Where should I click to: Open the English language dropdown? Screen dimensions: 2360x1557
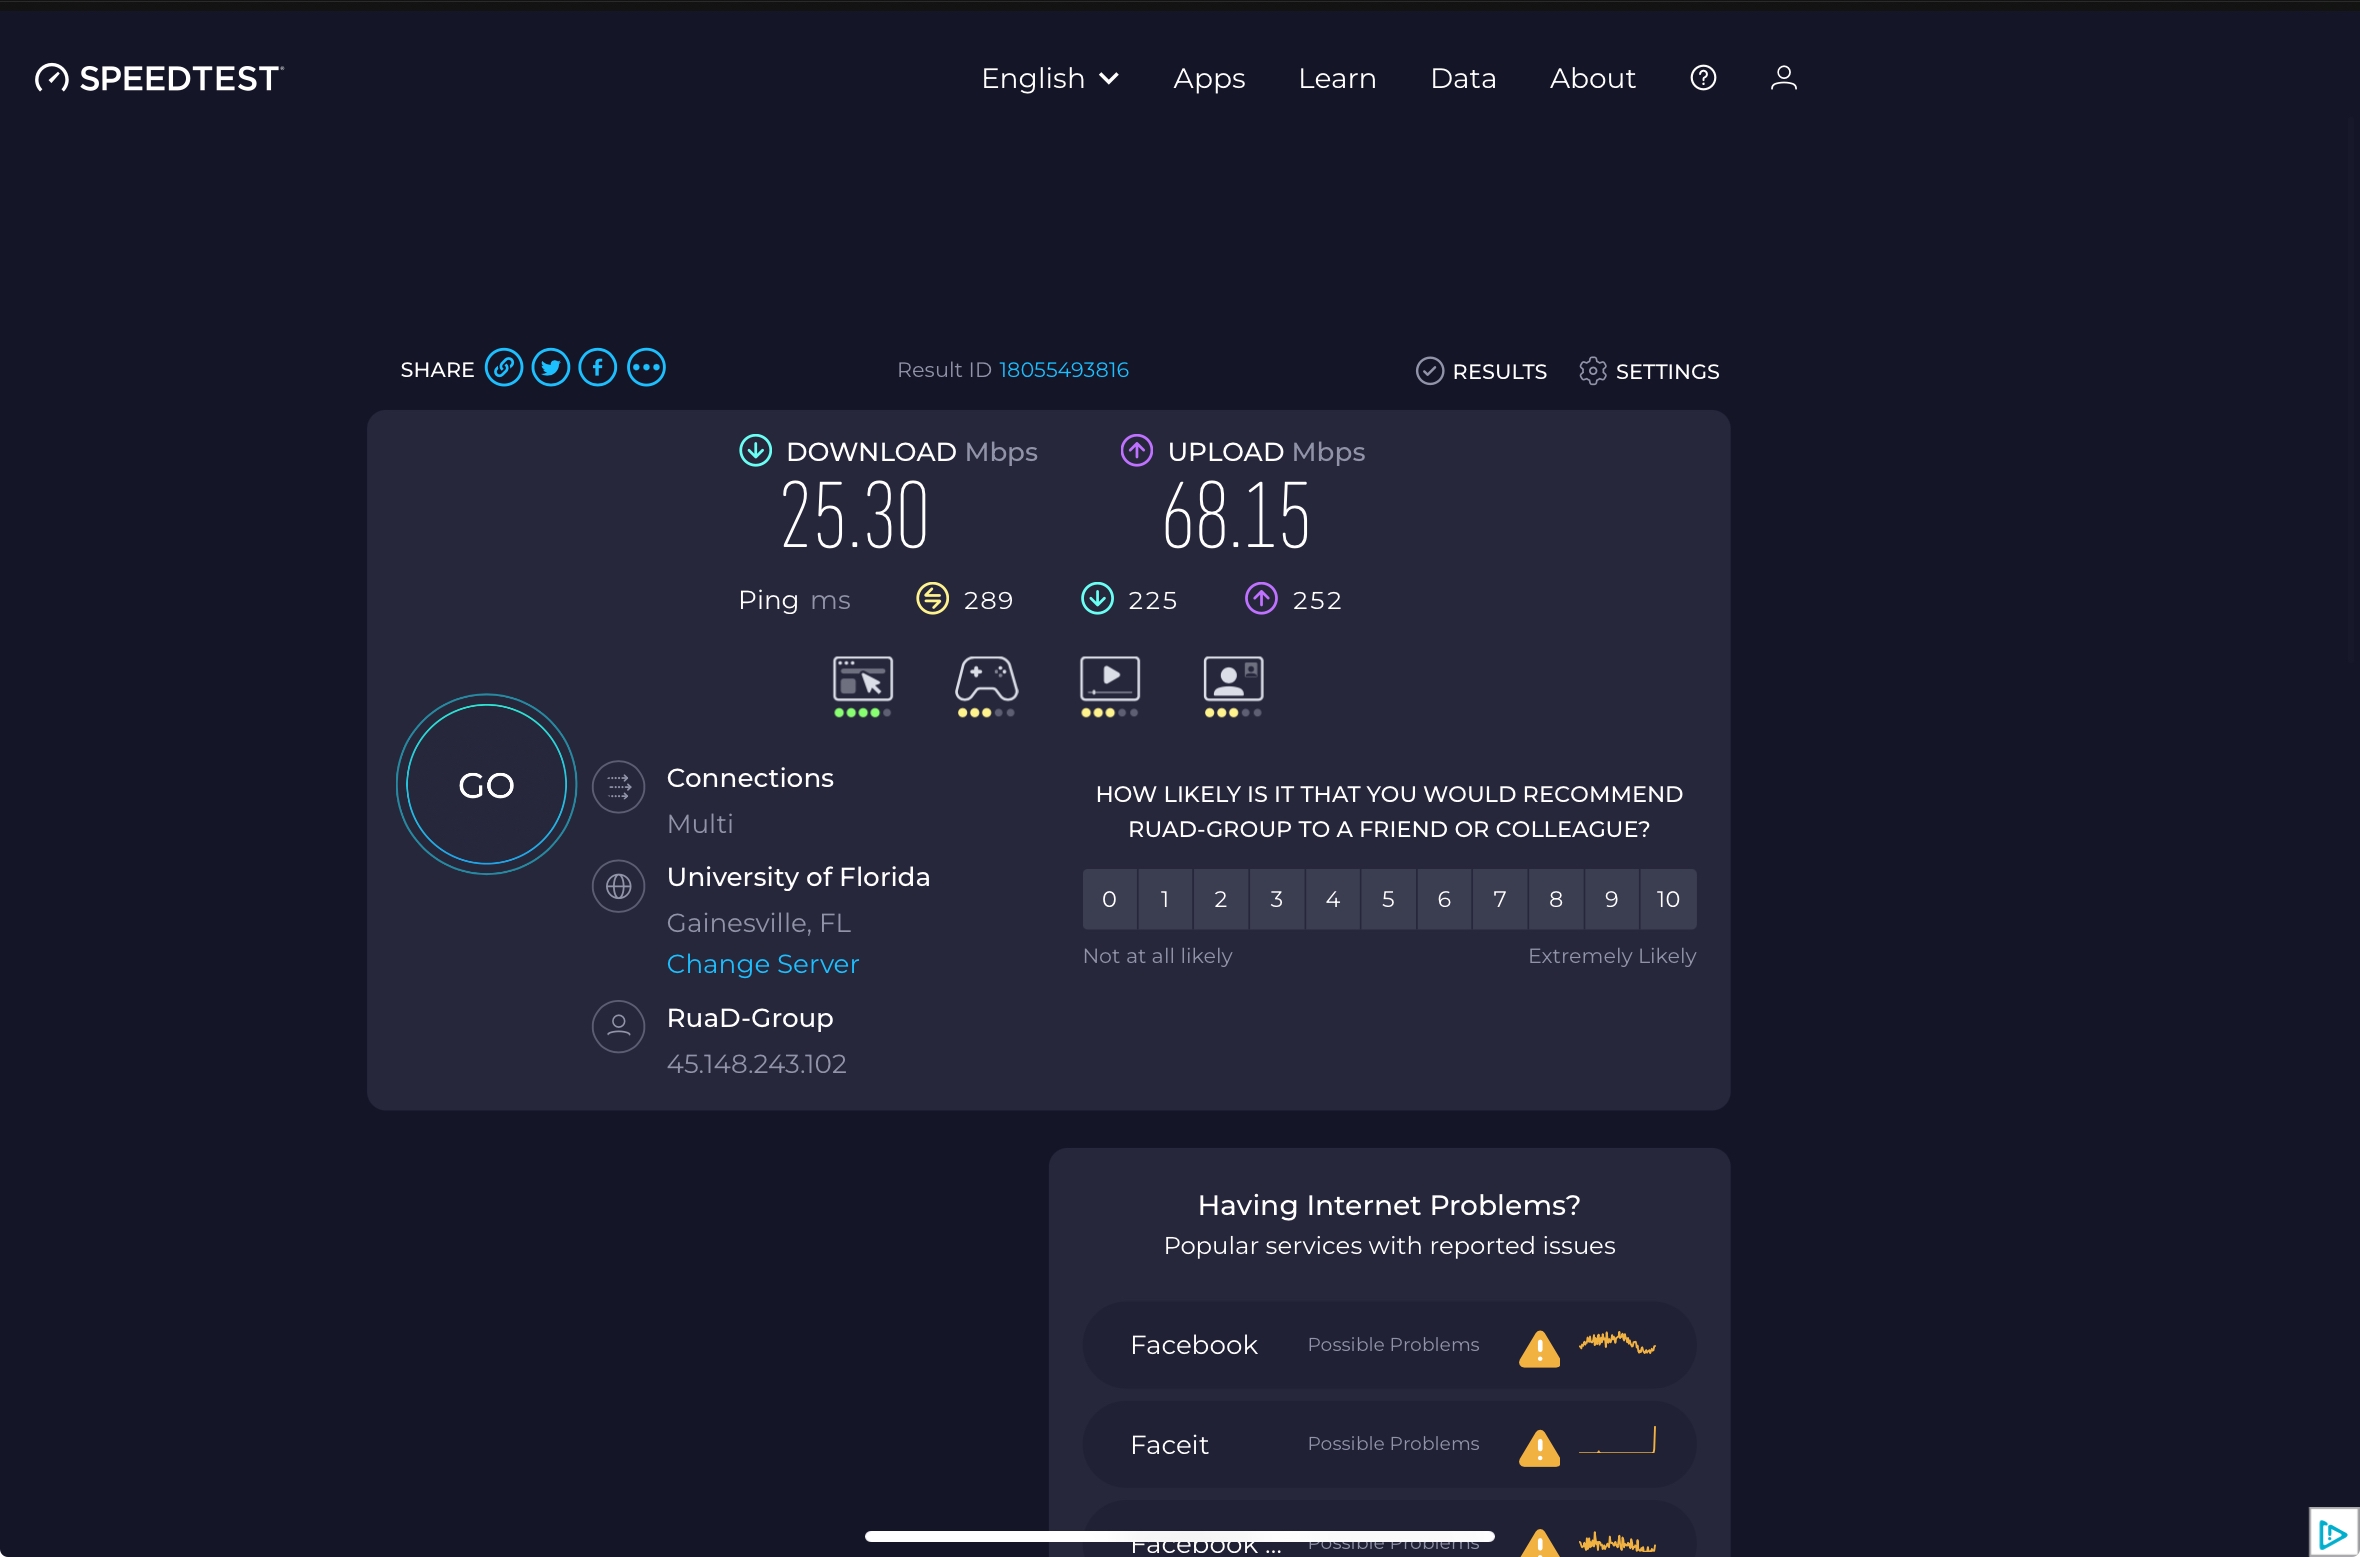click(1049, 78)
